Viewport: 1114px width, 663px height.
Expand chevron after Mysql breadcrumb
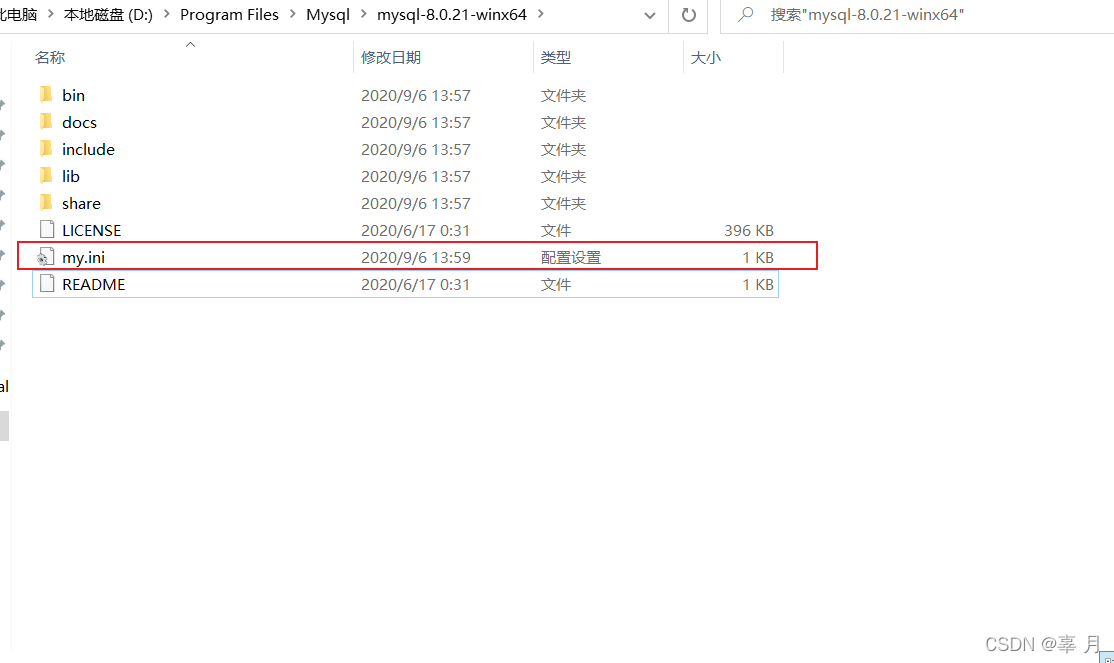tap(363, 14)
